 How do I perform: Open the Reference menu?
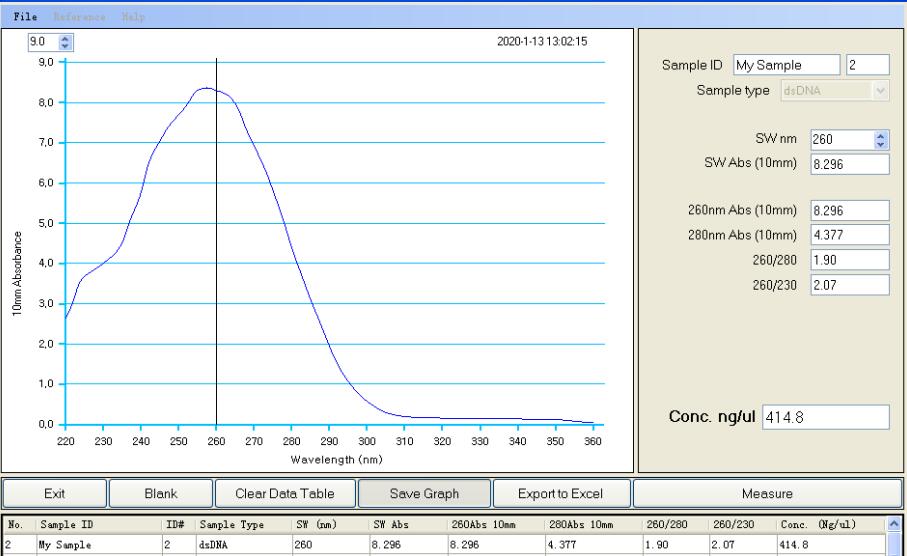click(x=79, y=17)
